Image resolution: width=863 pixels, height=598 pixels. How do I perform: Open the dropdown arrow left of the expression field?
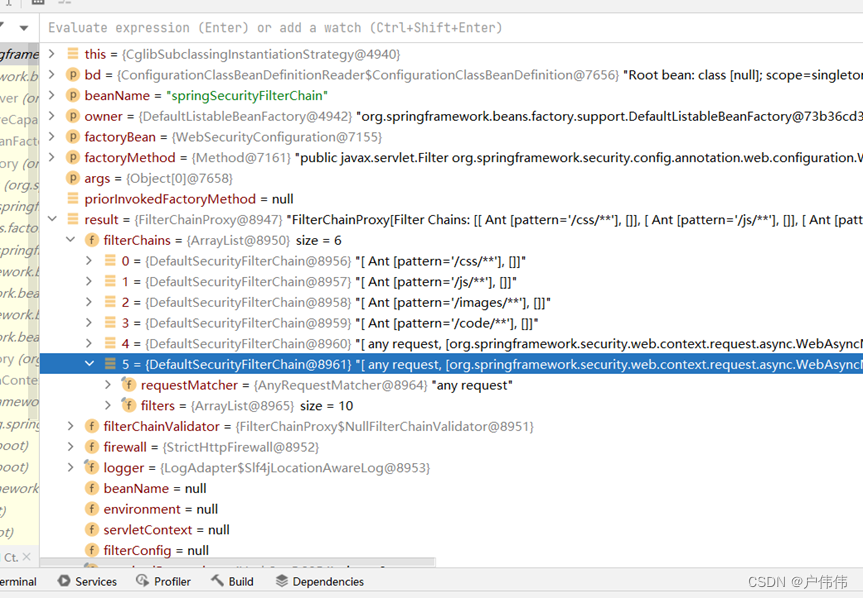point(24,28)
